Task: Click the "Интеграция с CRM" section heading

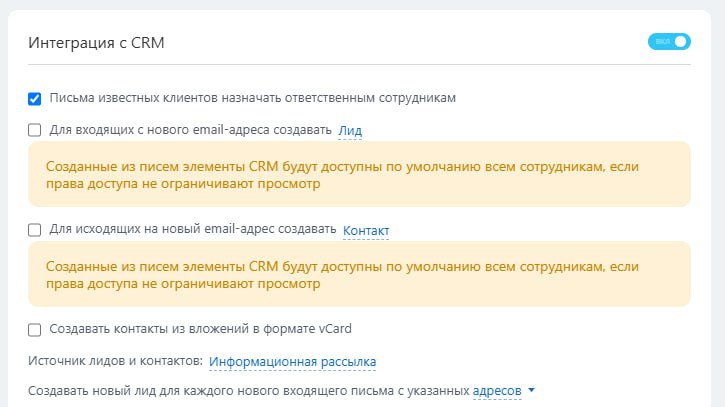Action: click(x=97, y=43)
